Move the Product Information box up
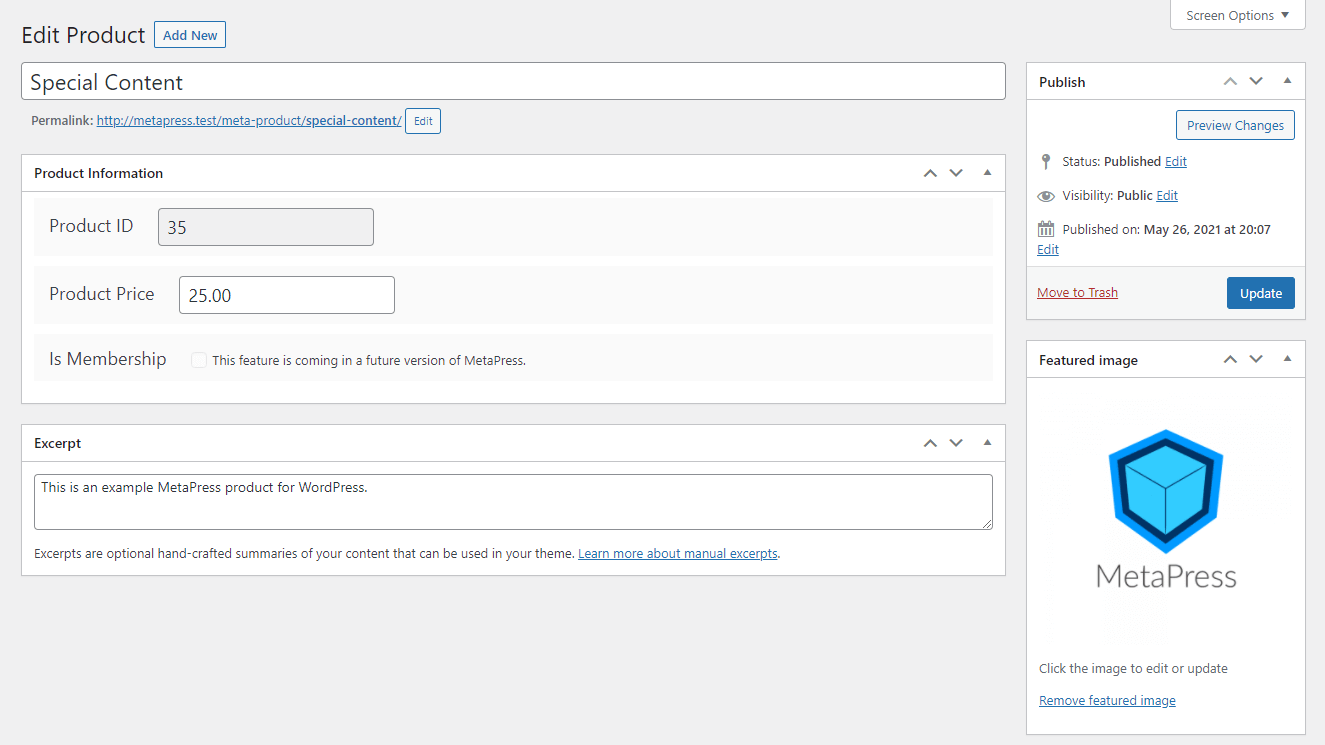Image resolution: width=1325 pixels, height=745 pixels. 930,172
